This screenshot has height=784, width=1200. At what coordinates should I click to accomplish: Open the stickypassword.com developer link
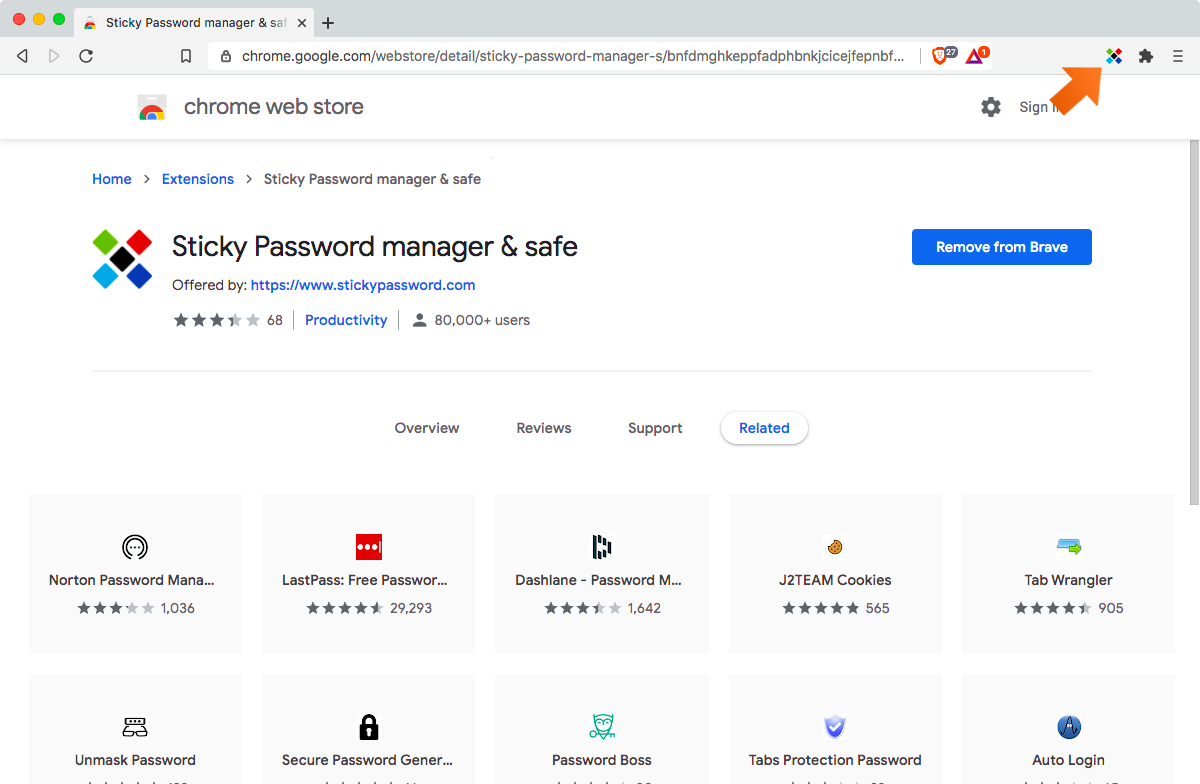363,285
